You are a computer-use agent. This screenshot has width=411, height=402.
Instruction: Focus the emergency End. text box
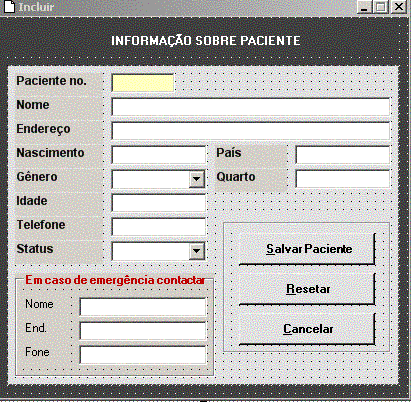click(143, 331)
